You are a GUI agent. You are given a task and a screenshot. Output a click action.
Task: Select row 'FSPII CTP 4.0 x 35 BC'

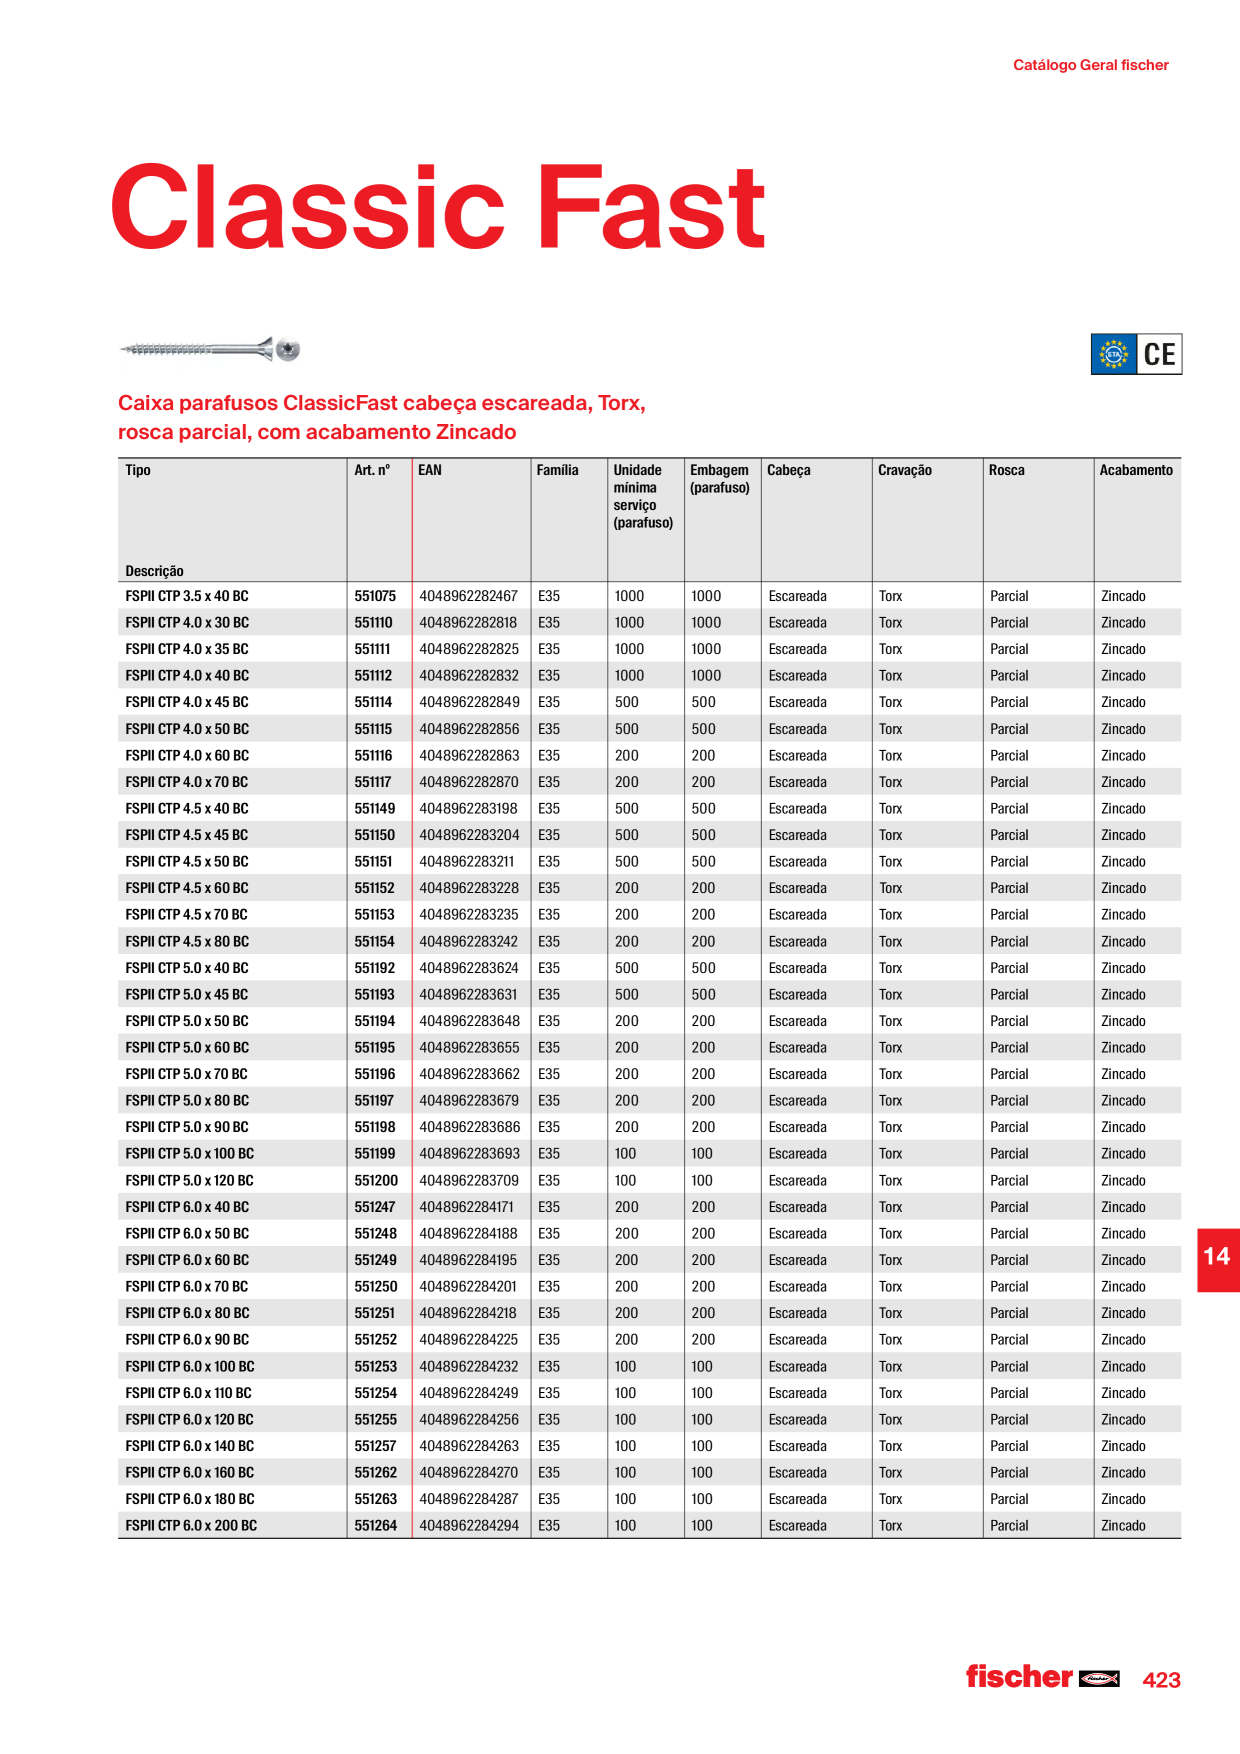pyautogui.click(x=649, y=649)
